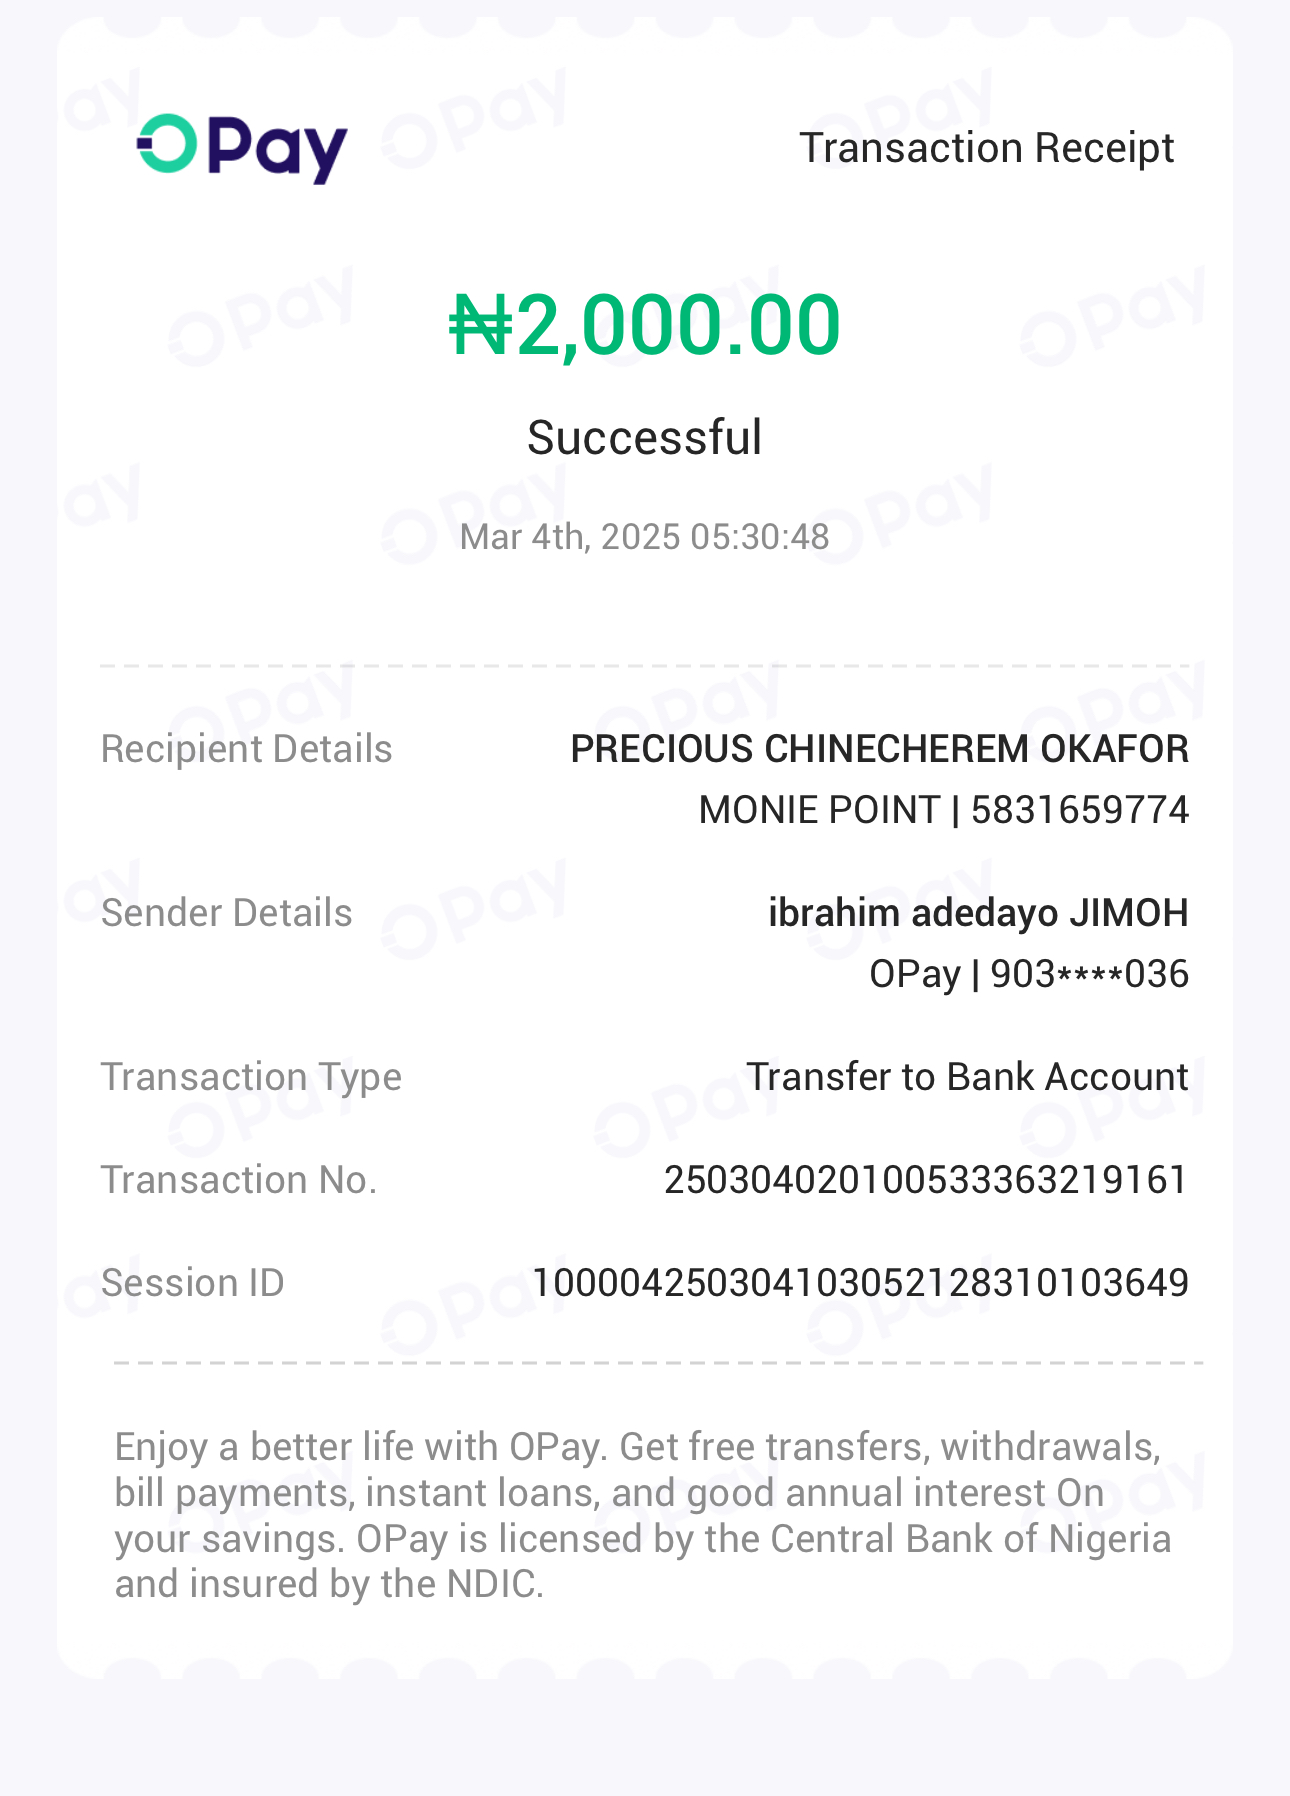Click the Recipient Details label
1290x1796 pixels.
point(247,749)
